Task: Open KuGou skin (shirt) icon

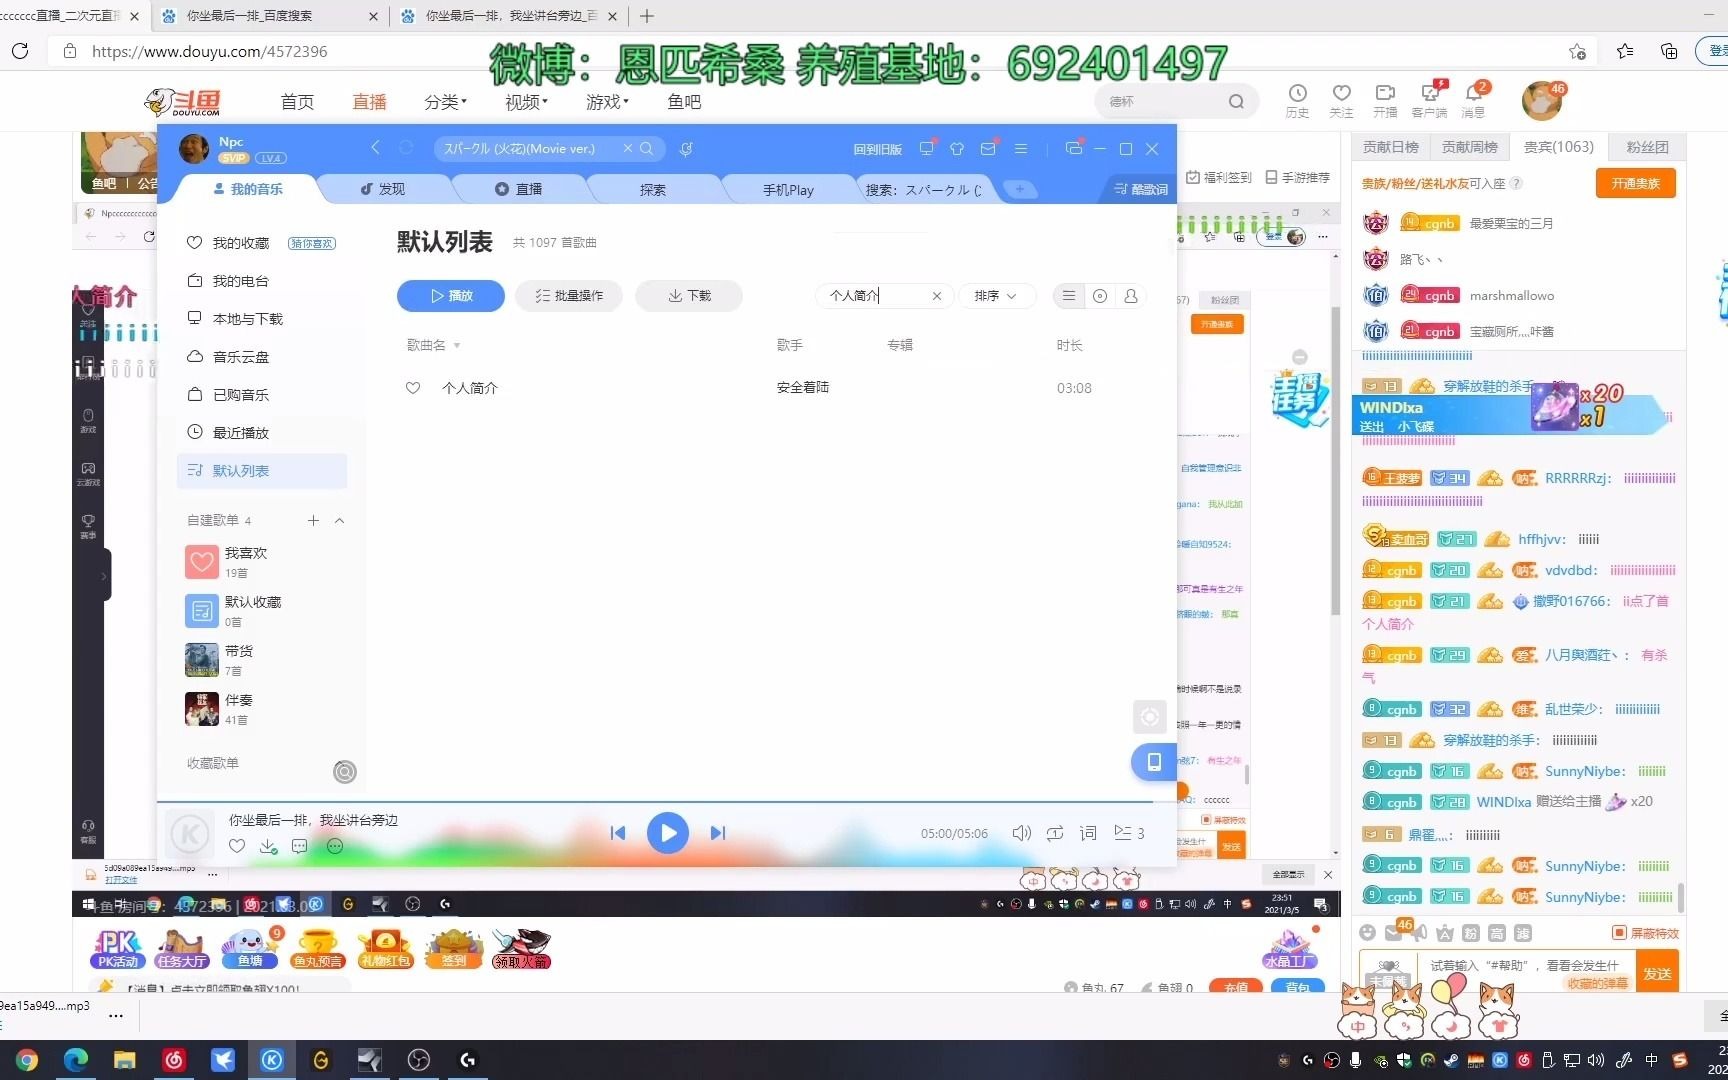Action: point(957,148)
